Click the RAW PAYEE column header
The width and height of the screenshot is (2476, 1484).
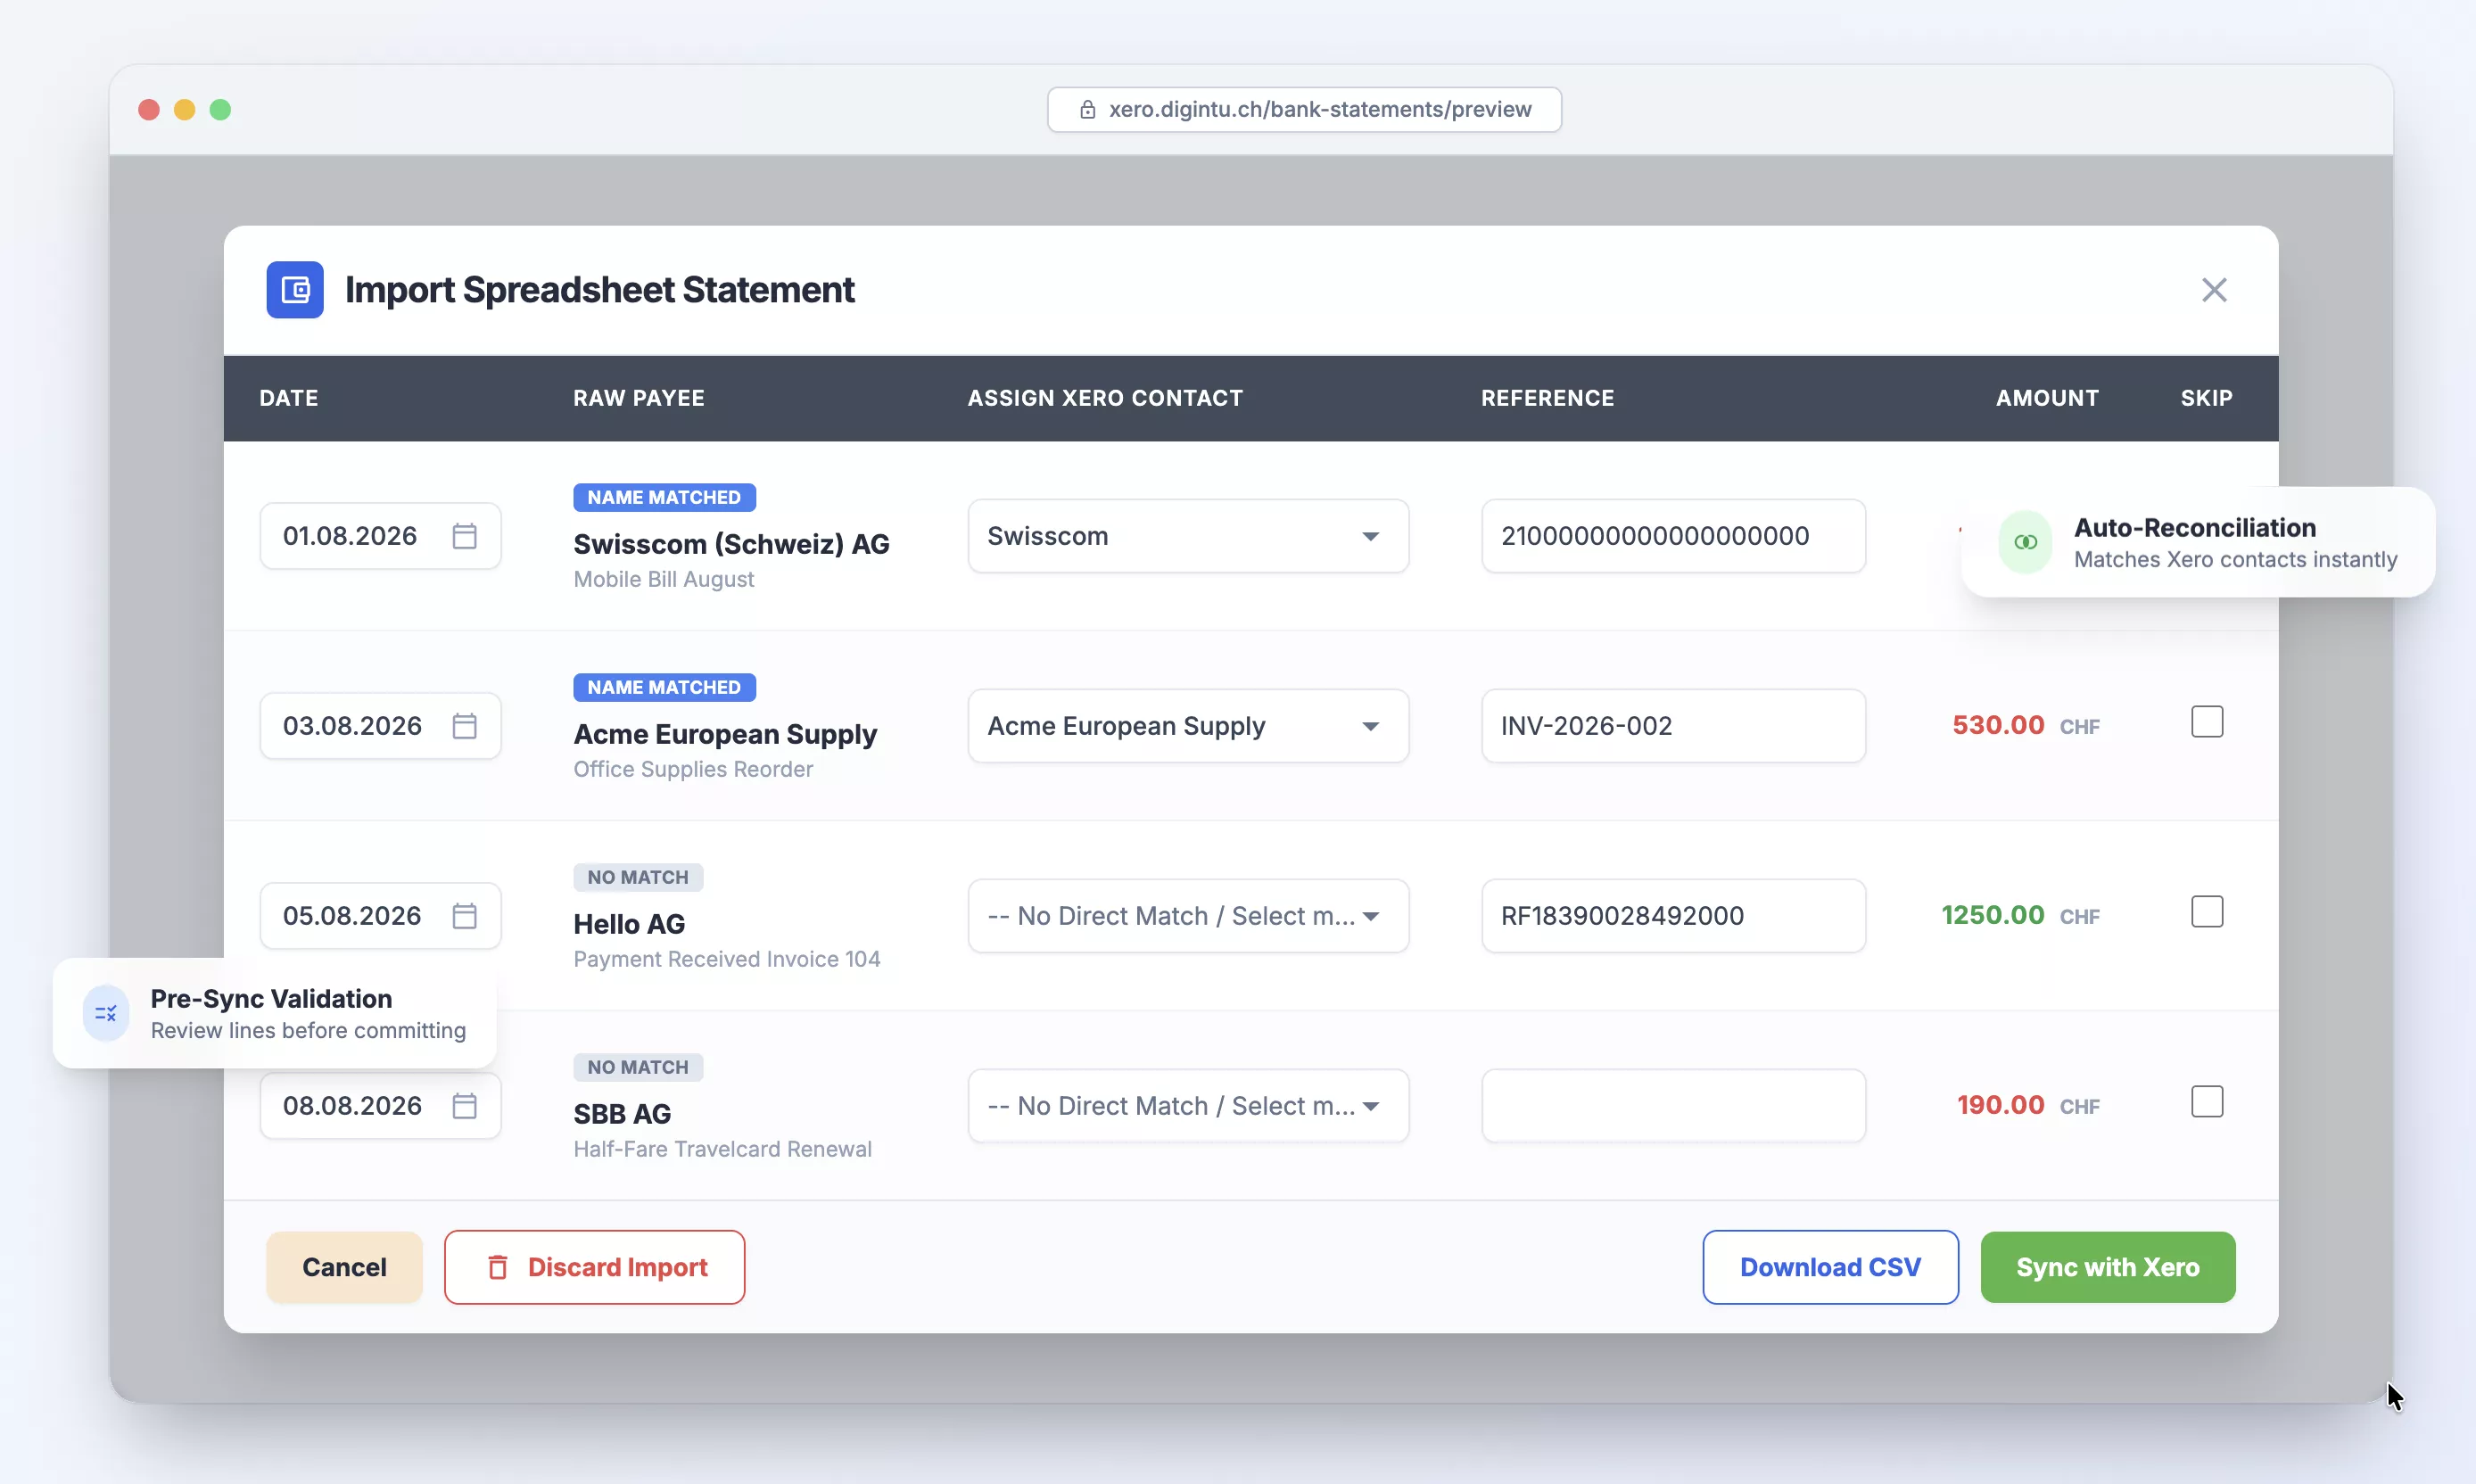click(x=639, y=398)
